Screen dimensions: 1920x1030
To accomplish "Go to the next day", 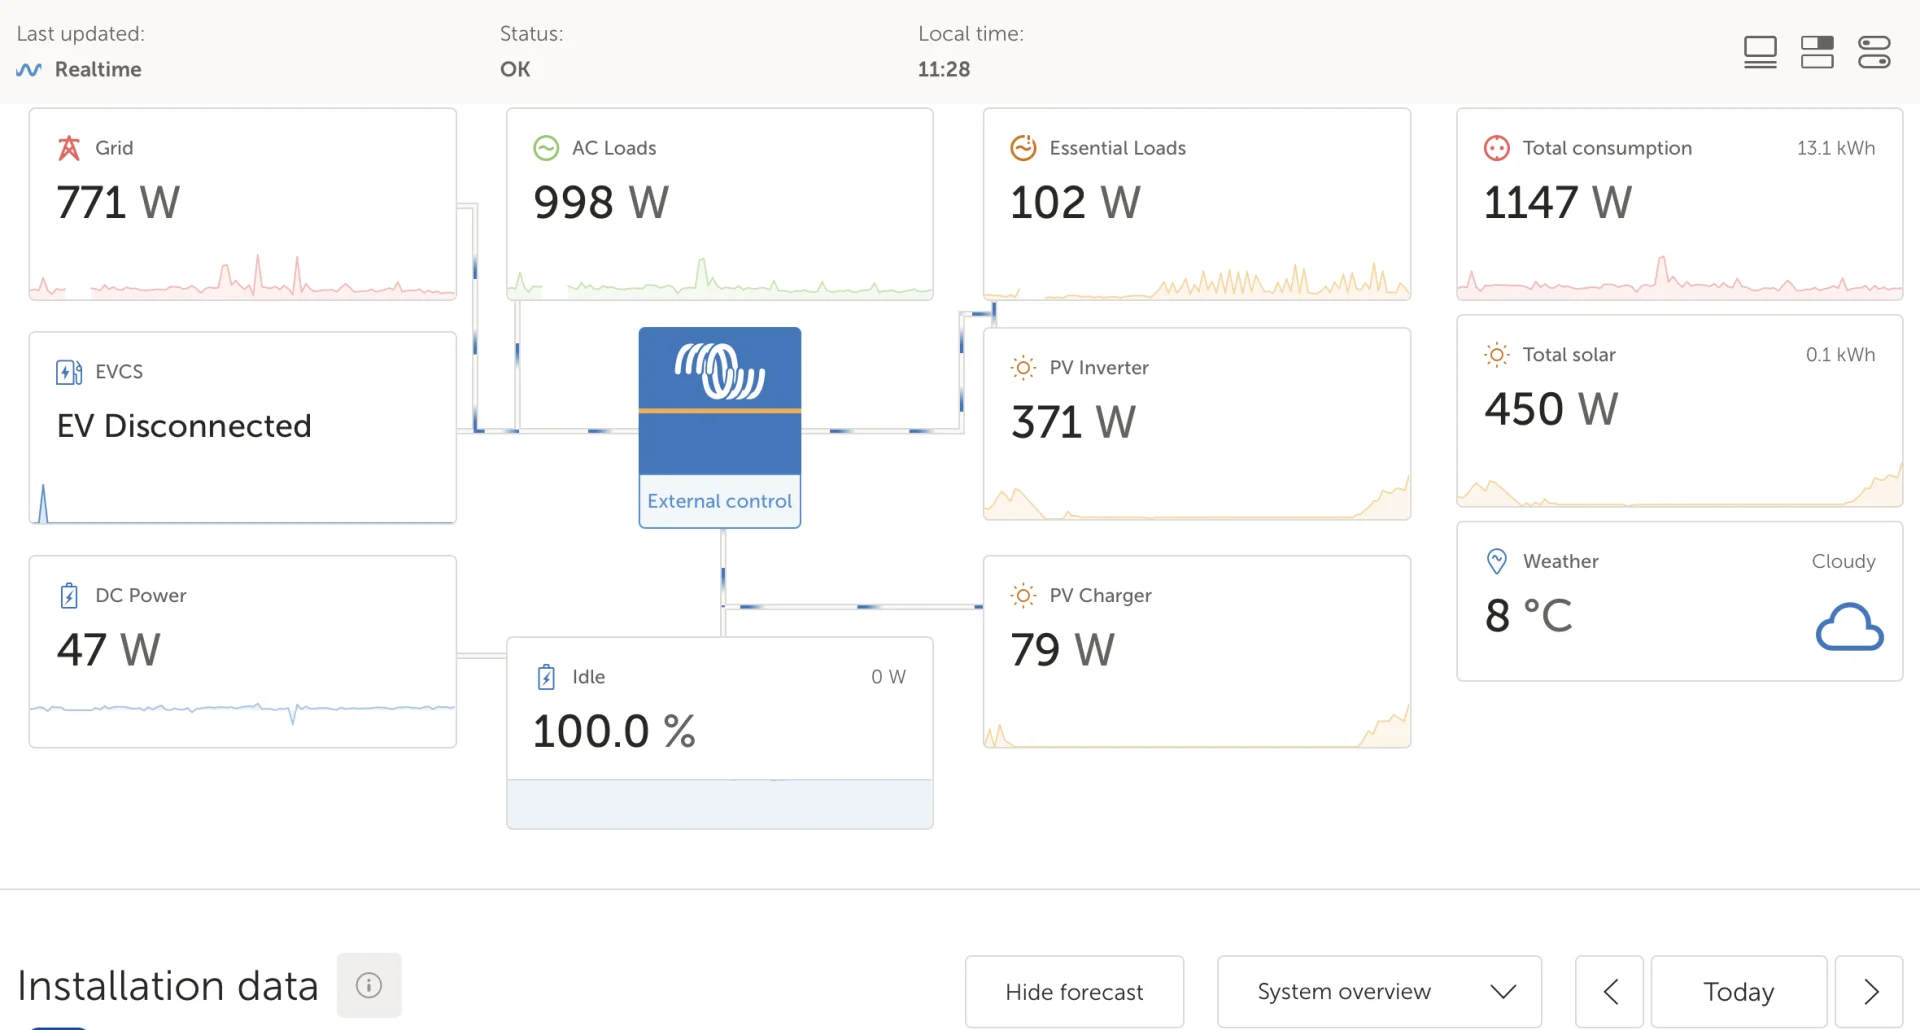I will 1870,991.
